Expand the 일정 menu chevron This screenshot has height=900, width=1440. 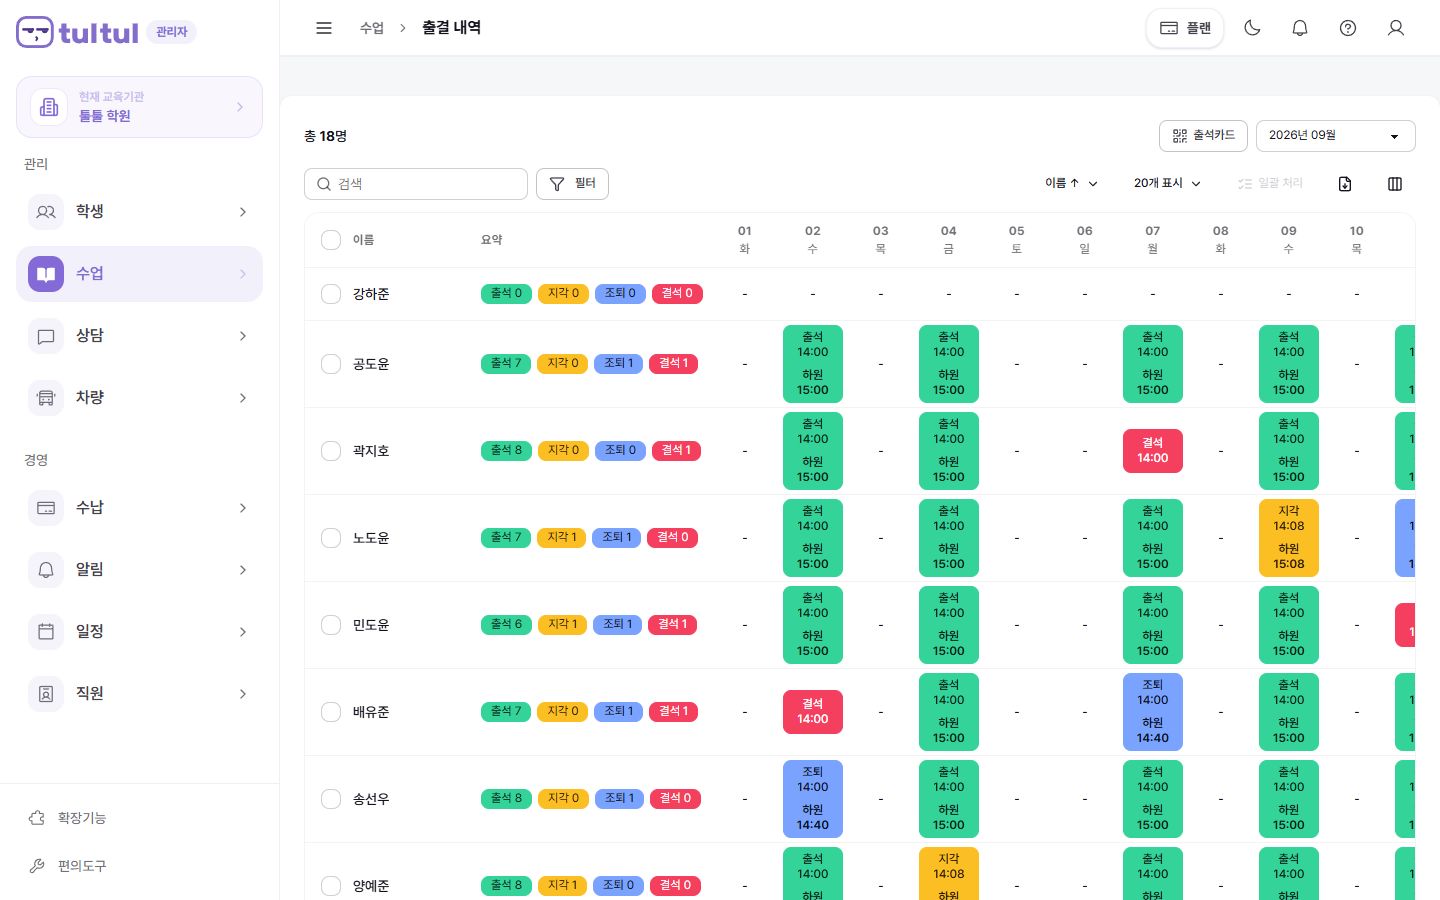click(243, 632)
